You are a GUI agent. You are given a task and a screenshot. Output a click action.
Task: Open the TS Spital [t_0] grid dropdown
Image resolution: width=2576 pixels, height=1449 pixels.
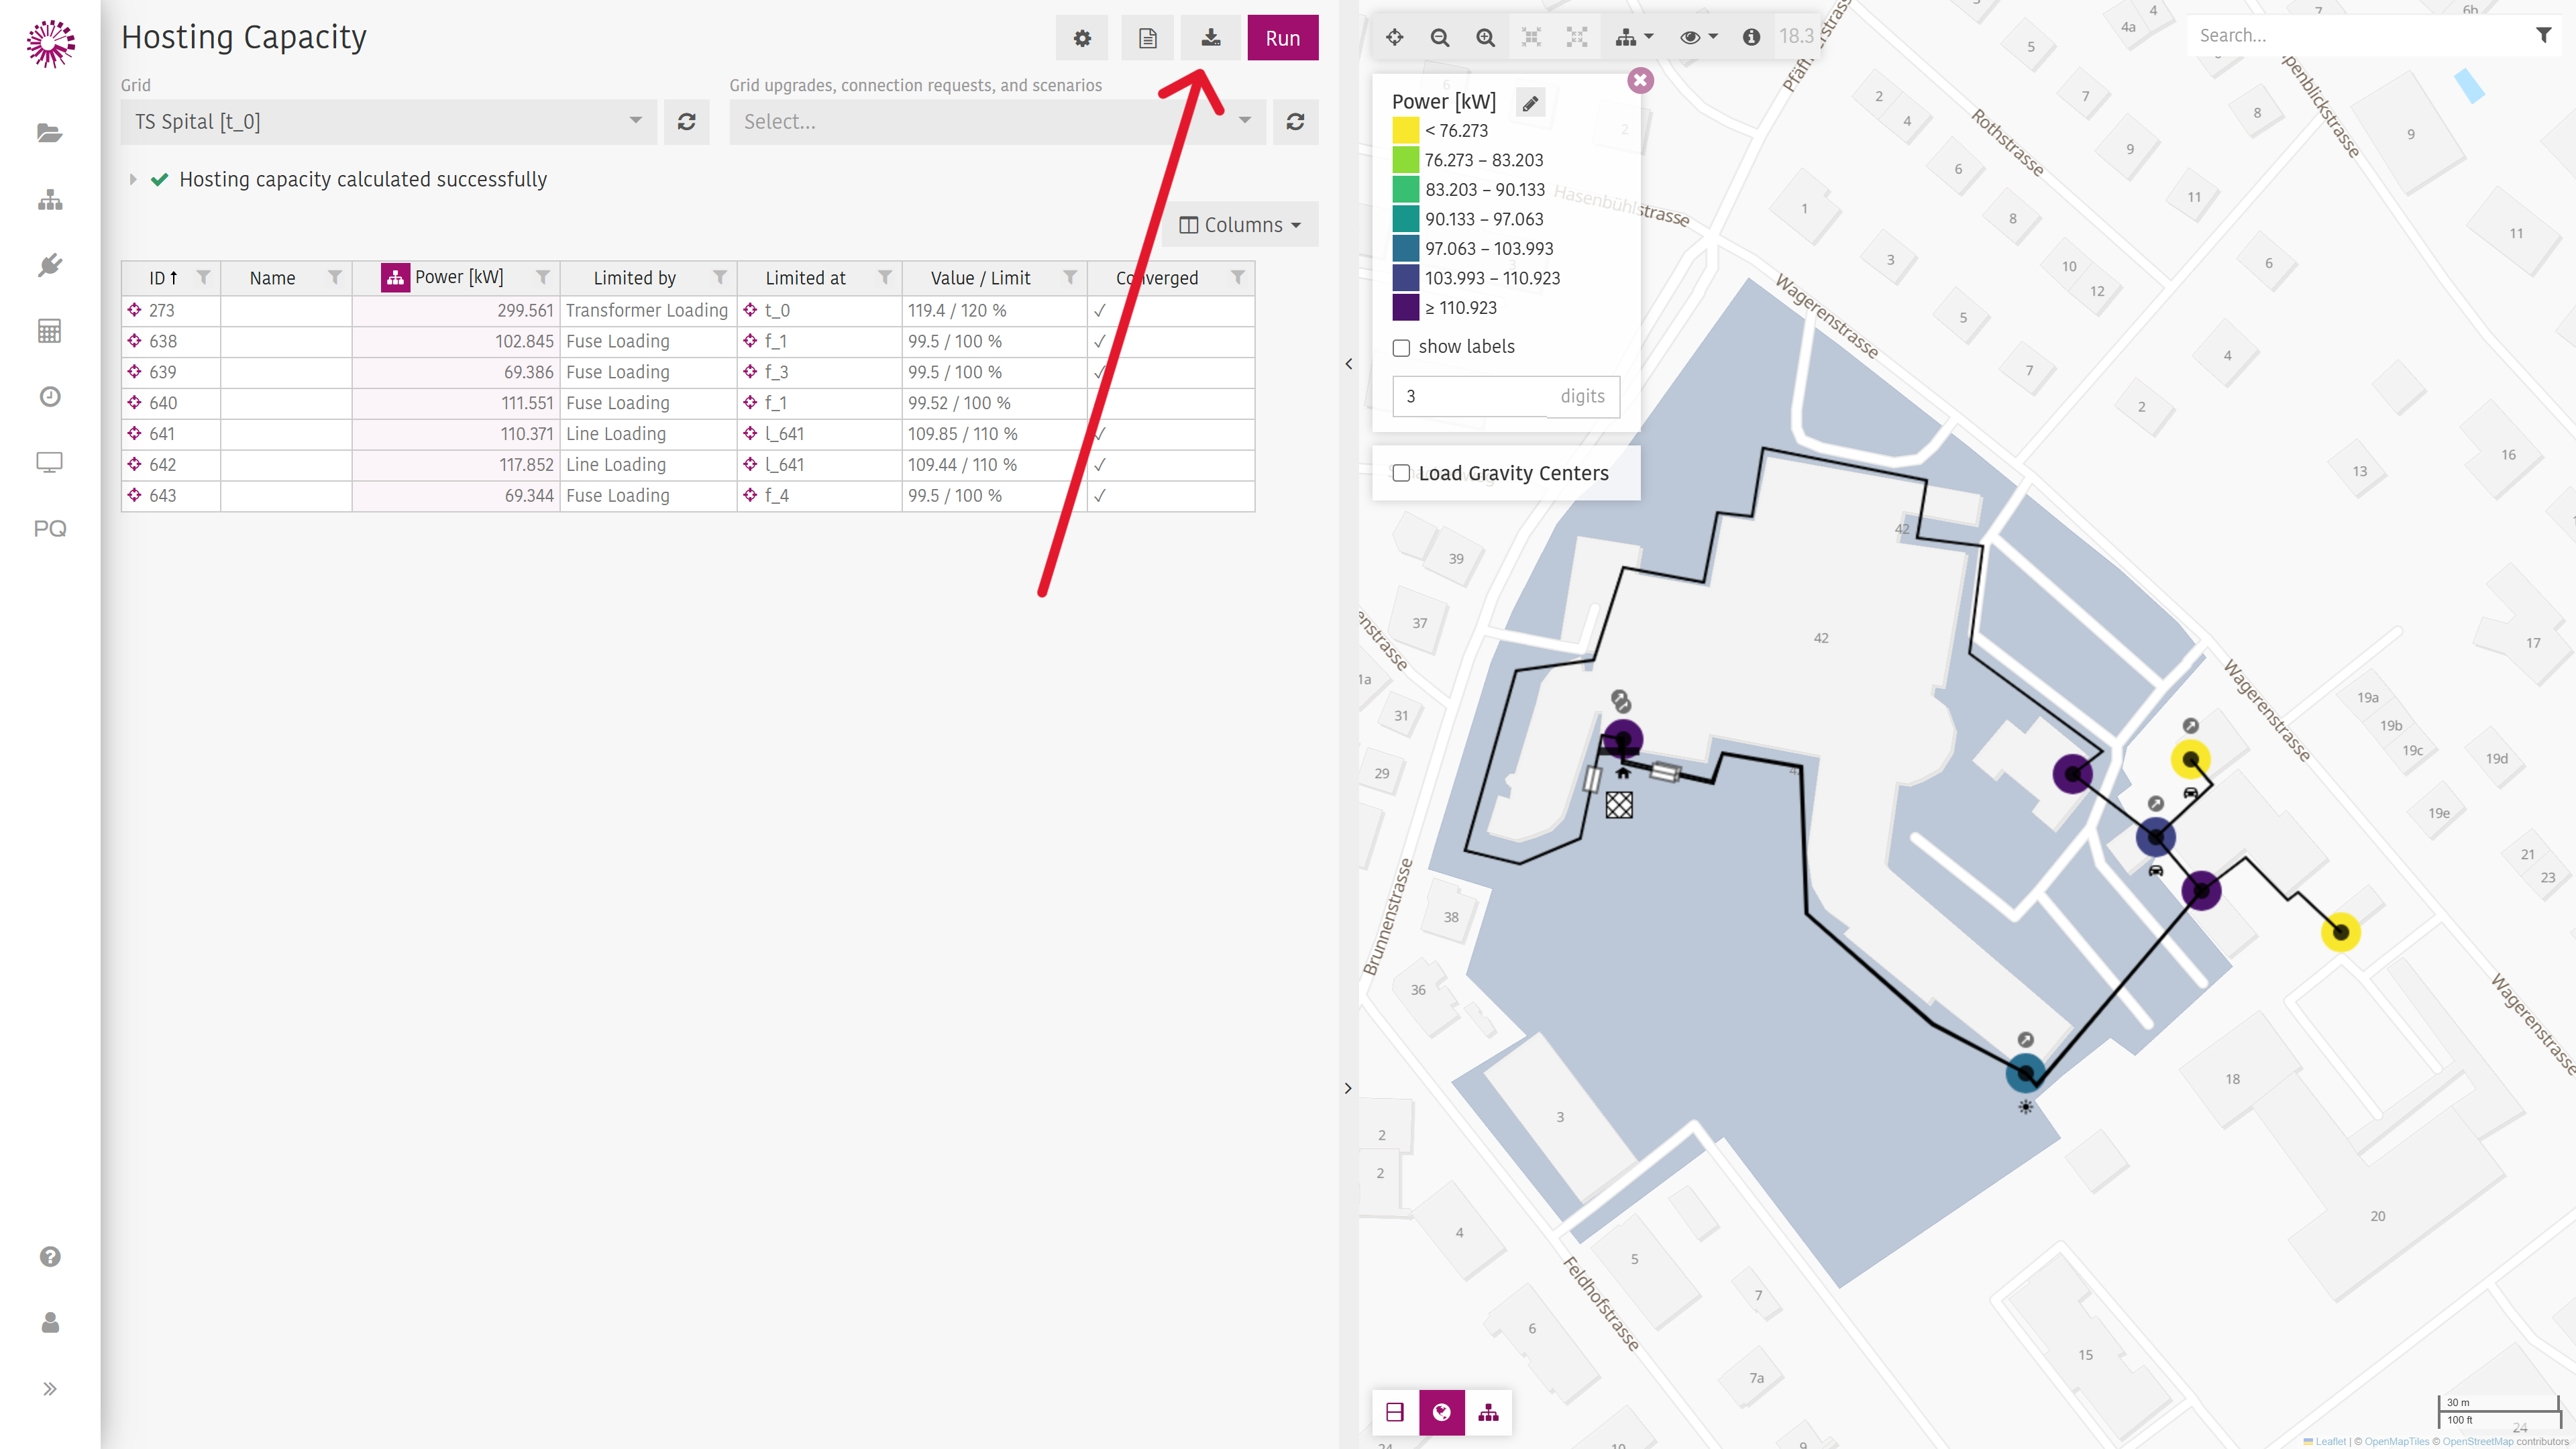(x=389, y=122)
